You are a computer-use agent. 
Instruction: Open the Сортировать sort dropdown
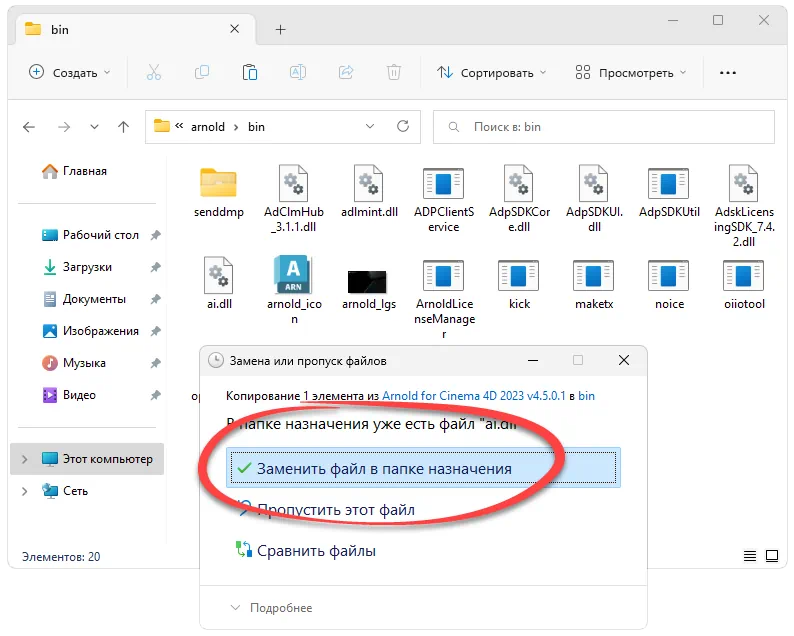pos(492,73)
